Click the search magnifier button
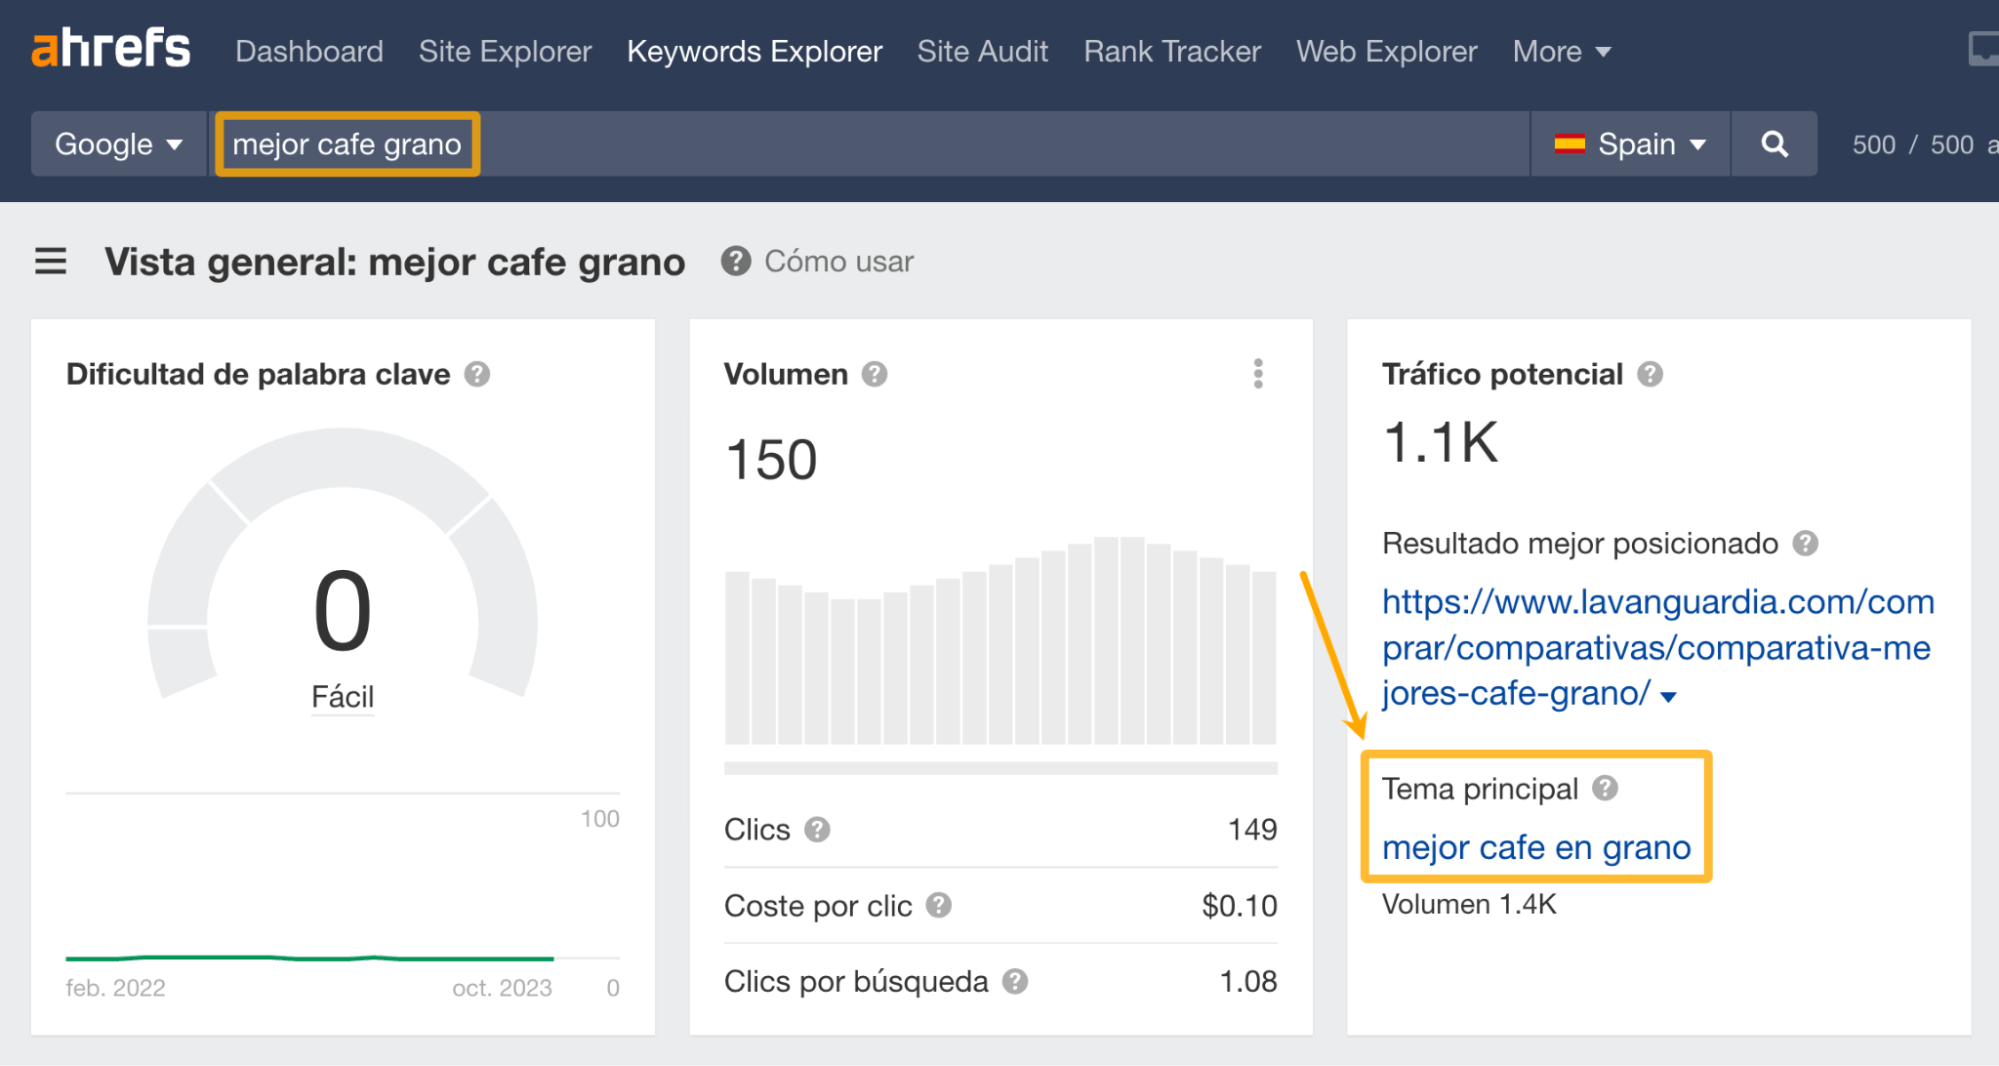Viewport: 1999px width, 1066px height. click(1774, 144)
